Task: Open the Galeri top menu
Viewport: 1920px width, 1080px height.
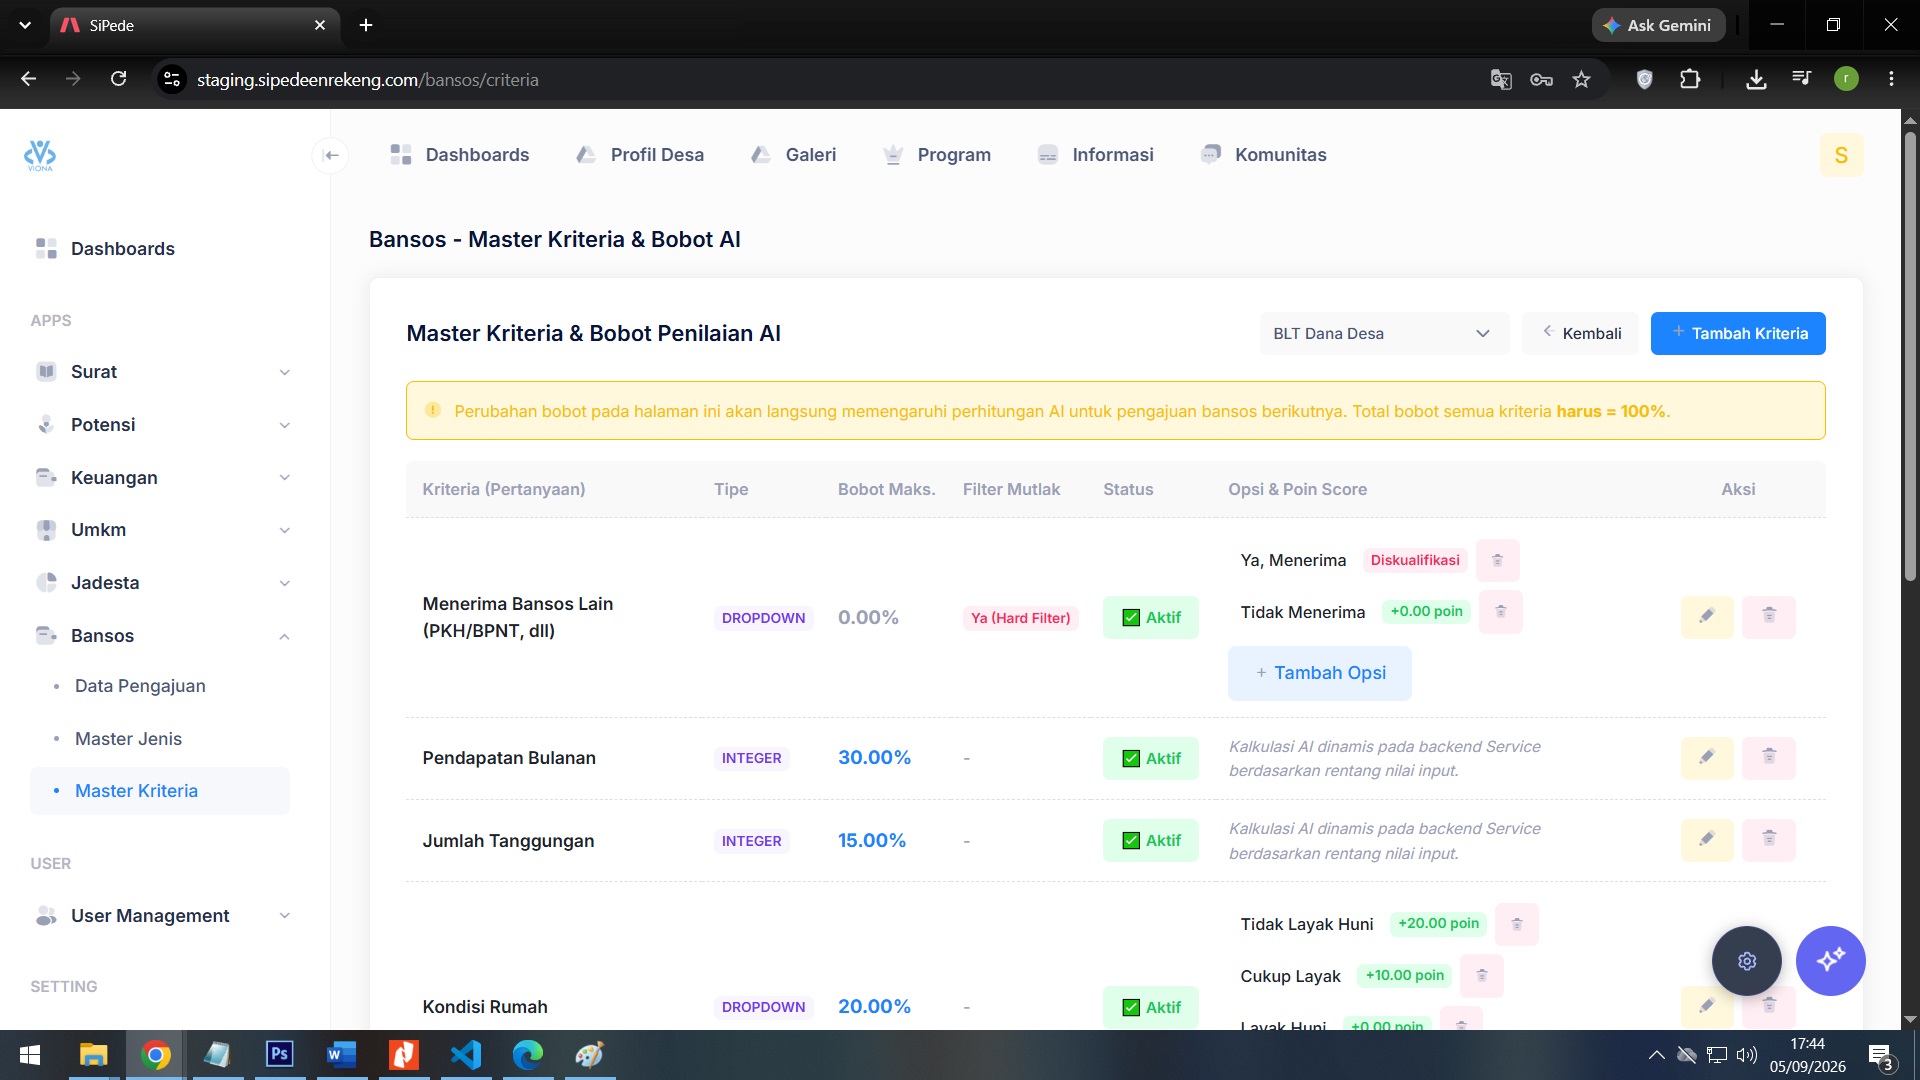Action: click(793, 155)
